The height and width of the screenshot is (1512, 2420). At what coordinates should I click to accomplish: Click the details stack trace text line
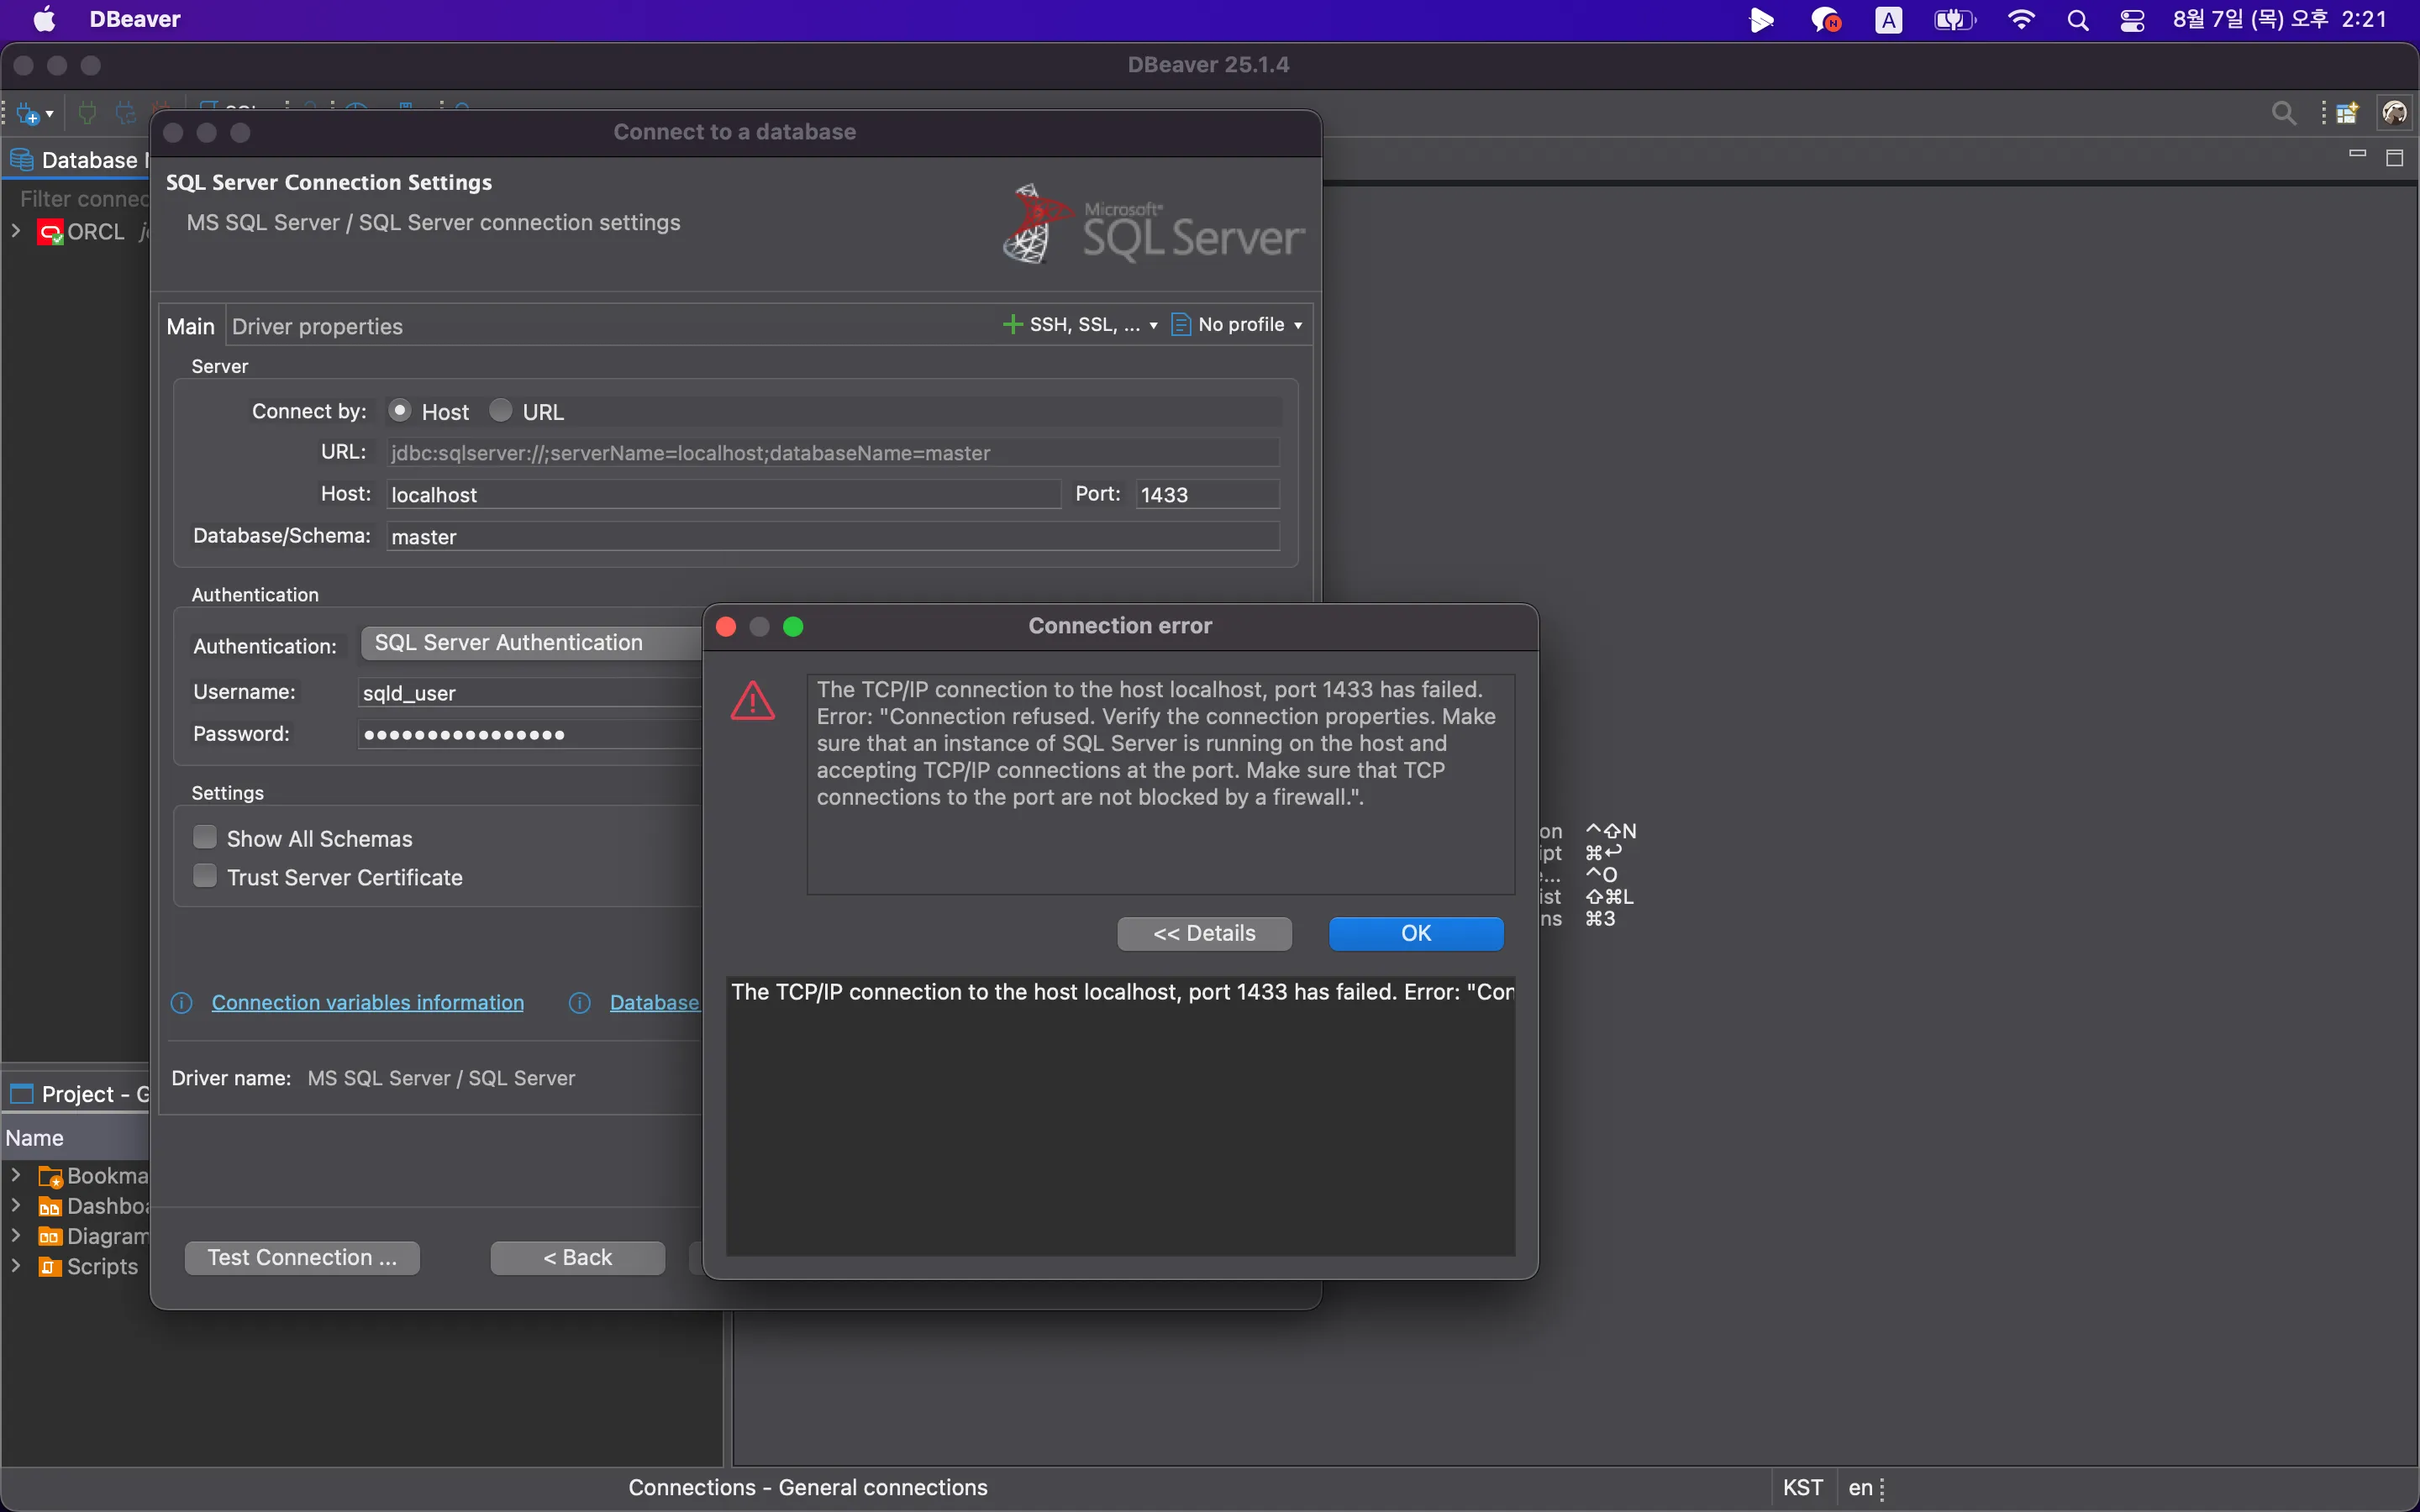tap(1121, 992)
